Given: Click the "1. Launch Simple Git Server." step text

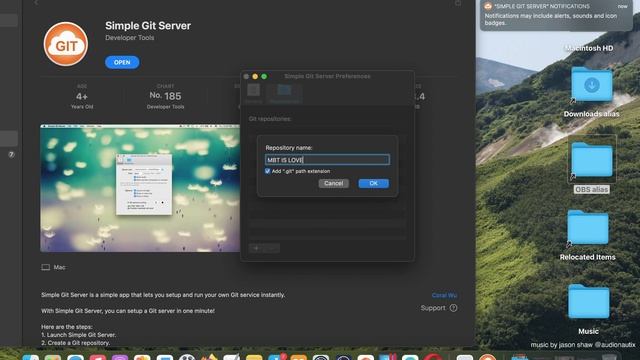Looking at the screenshot, I should [78, 335].
